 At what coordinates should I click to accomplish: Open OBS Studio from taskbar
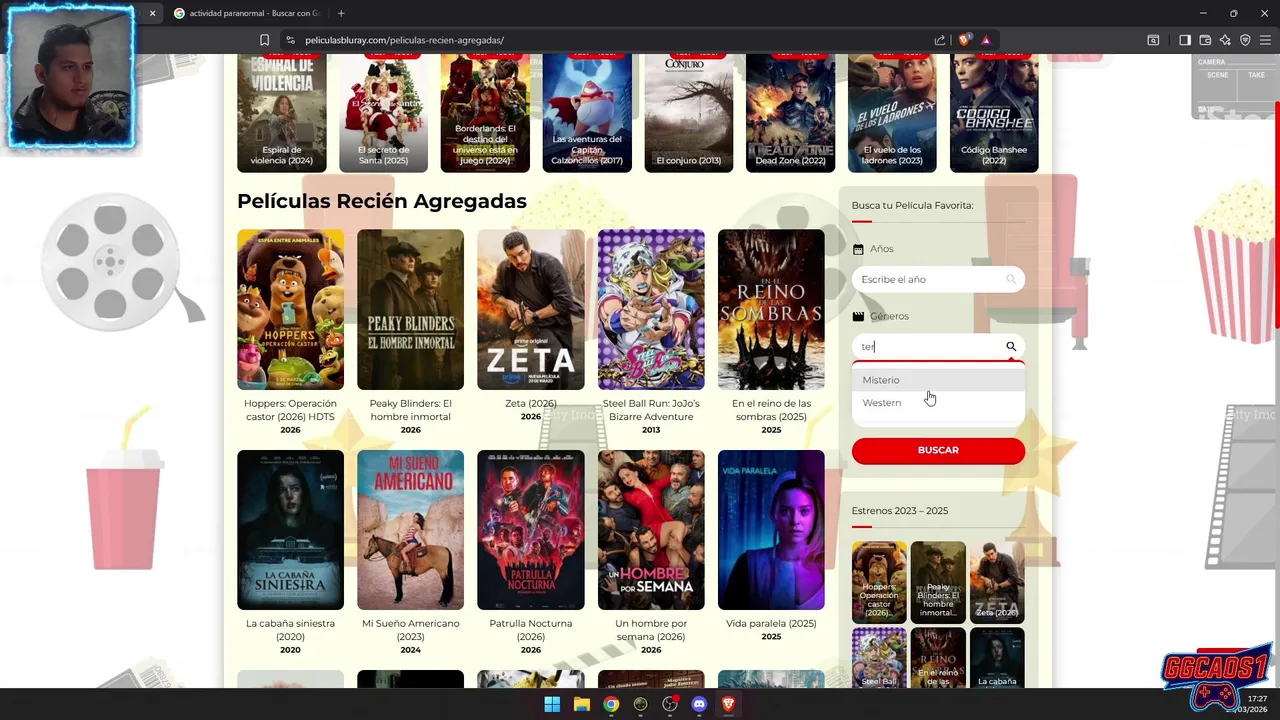[670, 704]
